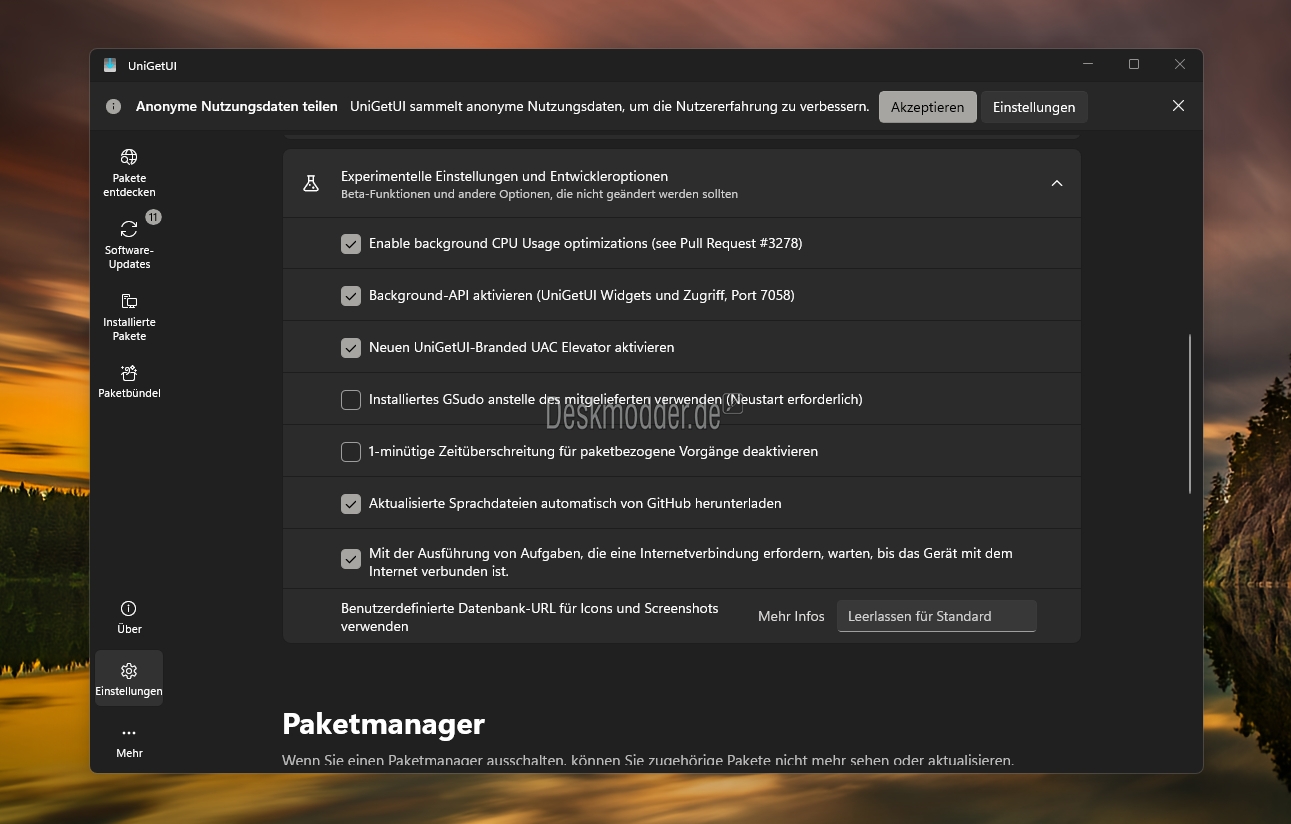Open the Über info page

129,617
